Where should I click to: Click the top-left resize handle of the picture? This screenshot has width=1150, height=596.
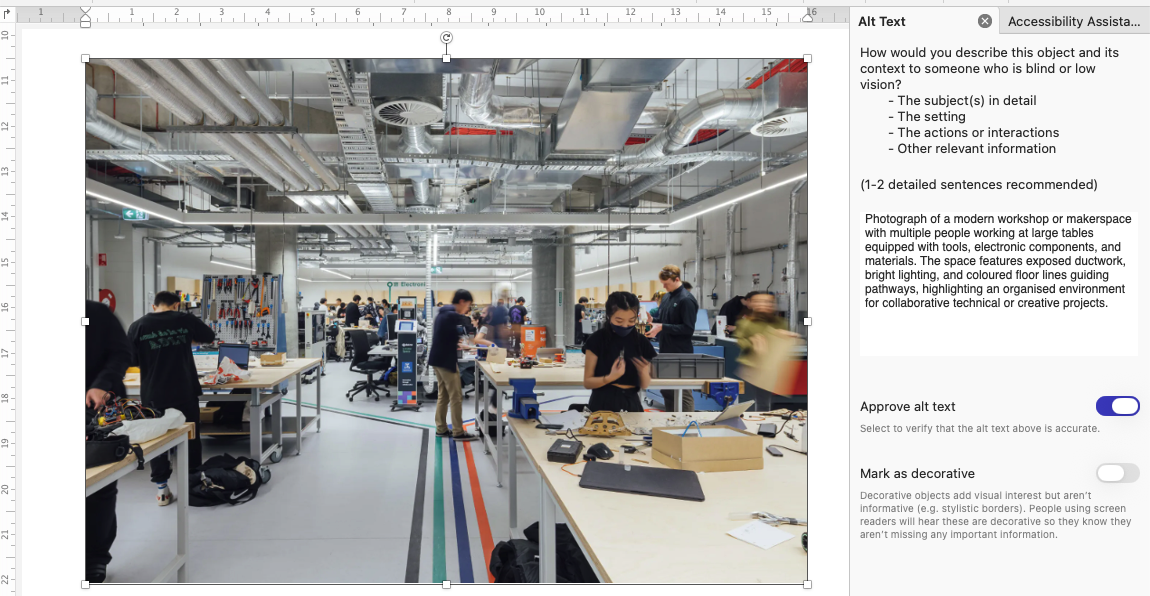pyautogui.click(x=85, y=58)
